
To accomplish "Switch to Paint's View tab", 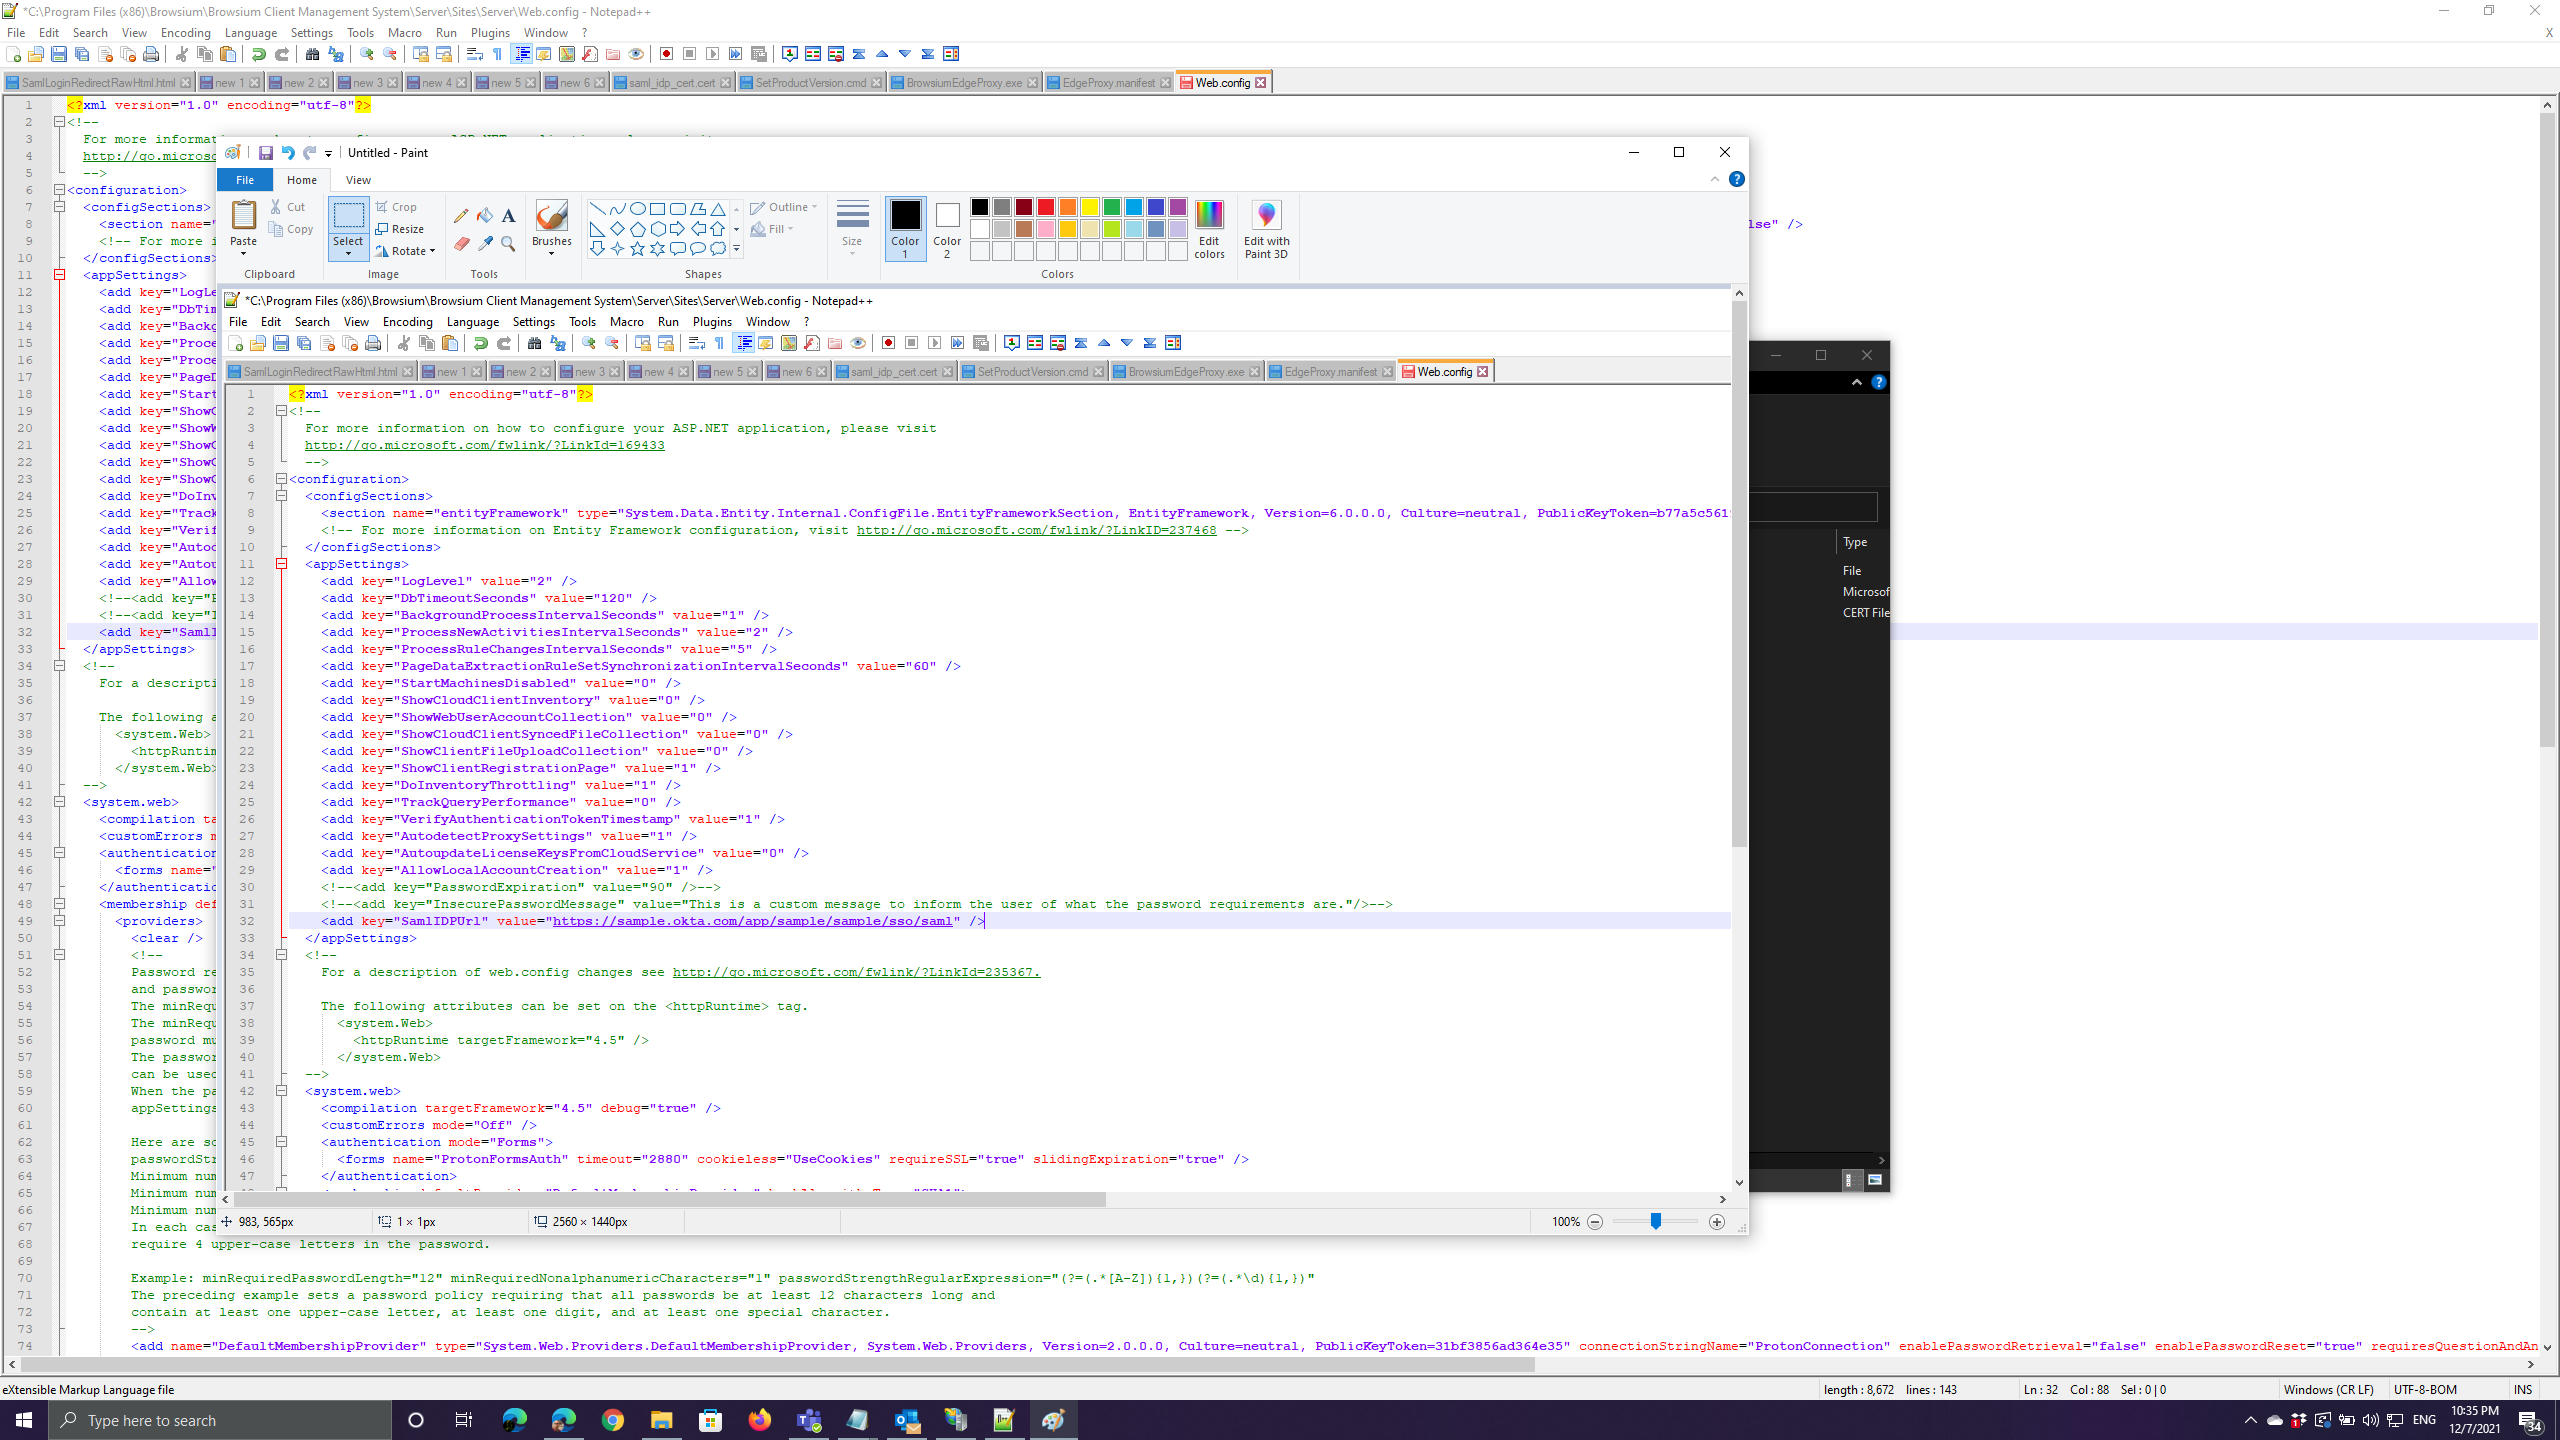I will pyautogui.click(x=358, y=180).
